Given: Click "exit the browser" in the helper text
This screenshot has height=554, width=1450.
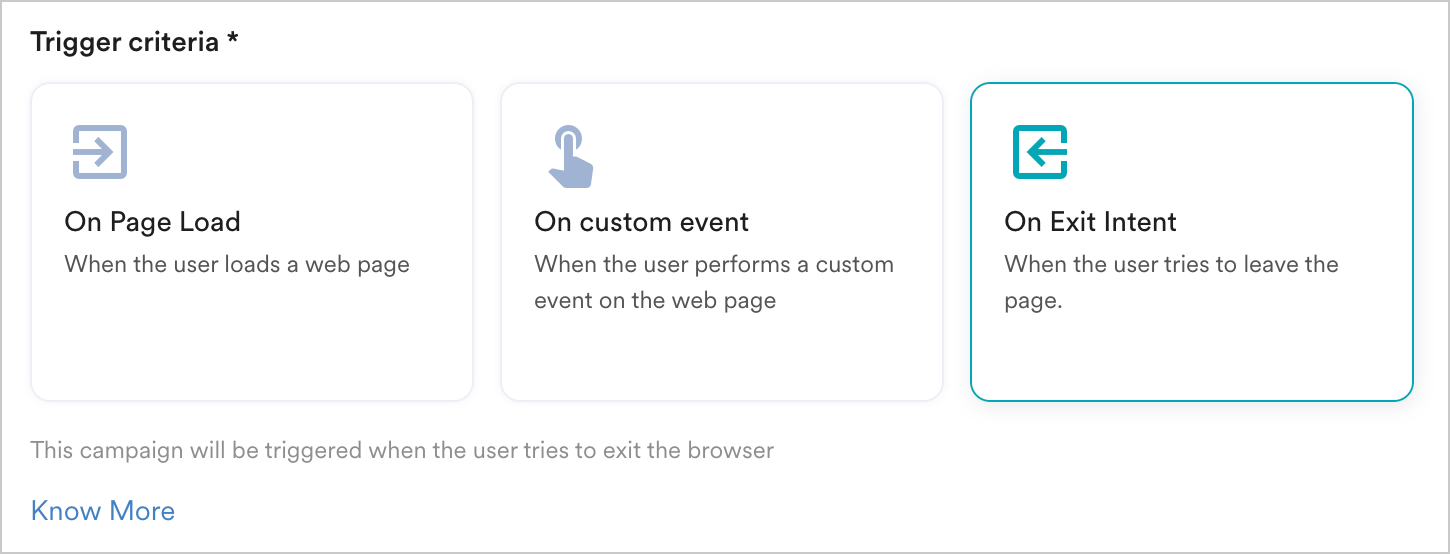Looking at the screenshot, I should (690, 450).
